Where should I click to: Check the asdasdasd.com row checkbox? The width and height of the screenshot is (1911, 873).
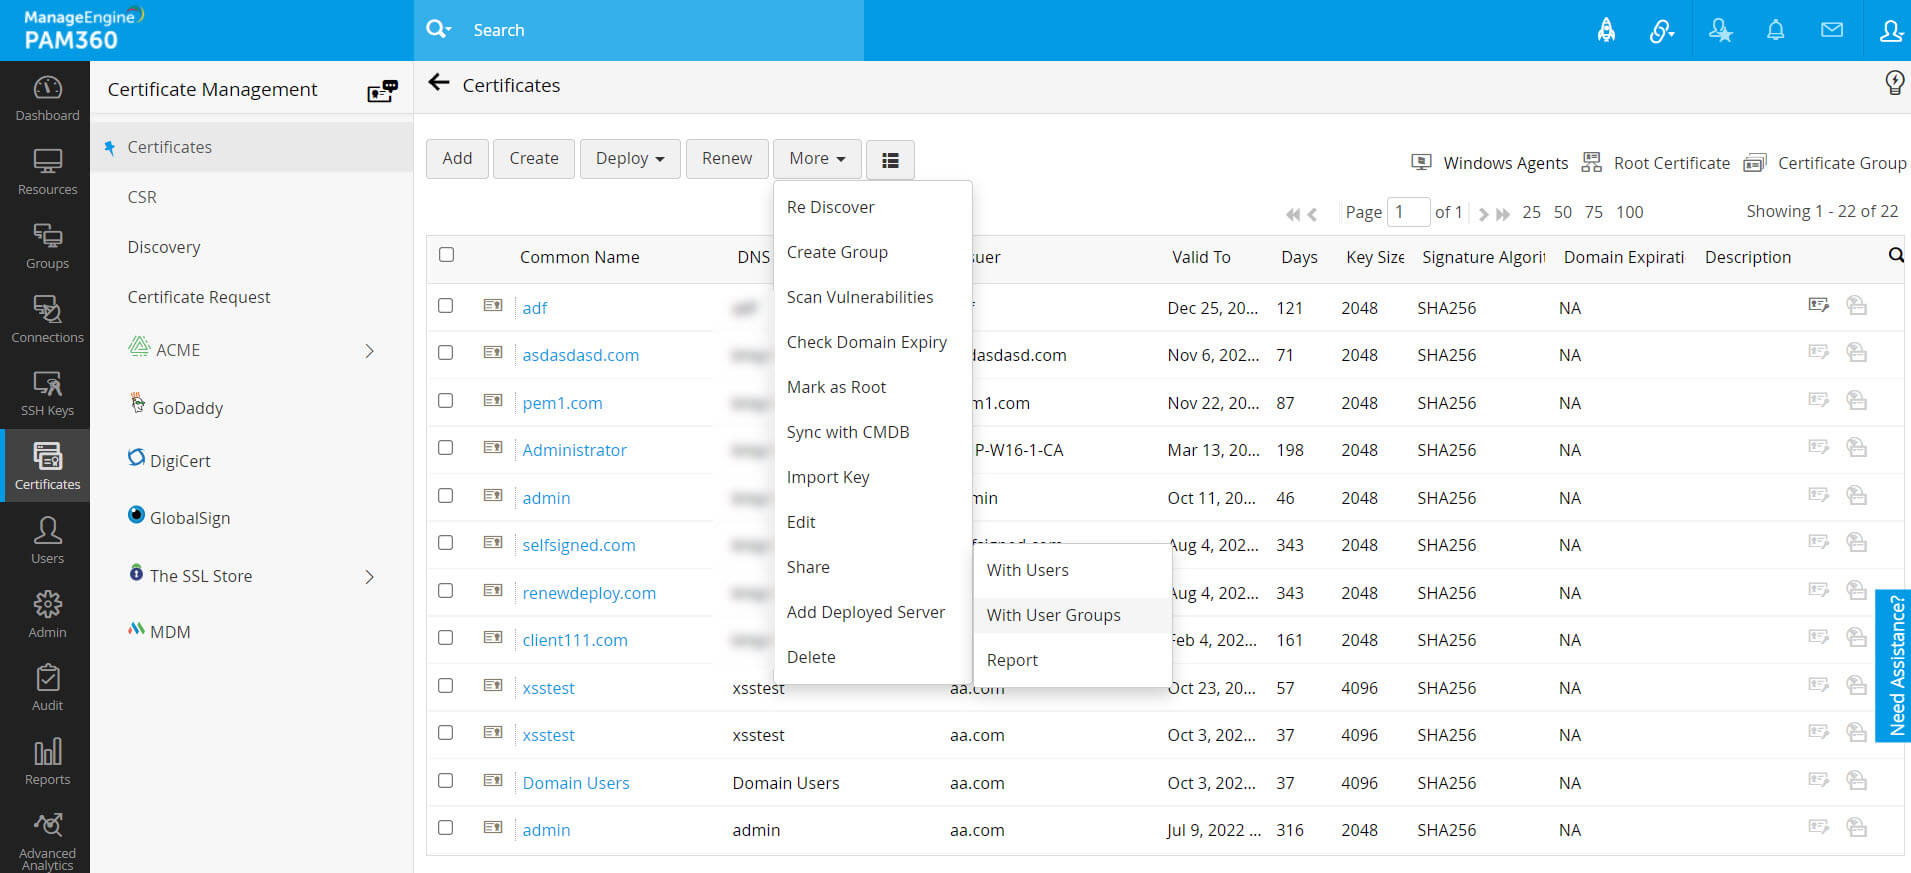point(446,352)
